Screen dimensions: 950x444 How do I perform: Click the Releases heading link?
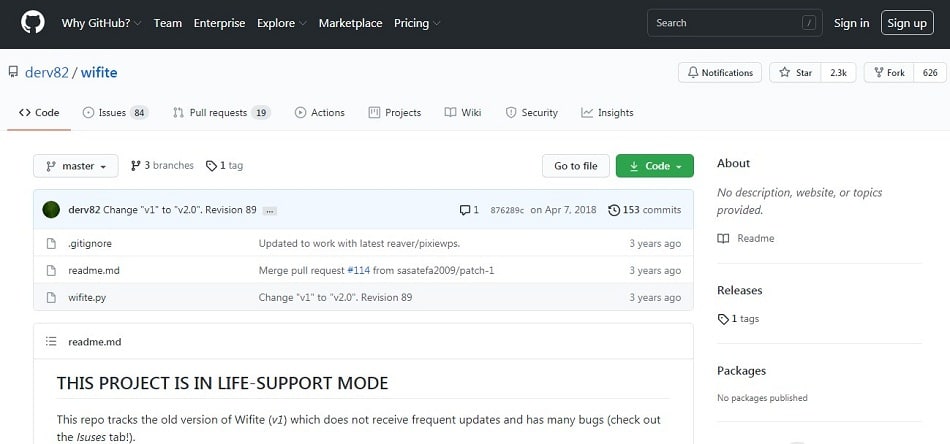(740, 290)
